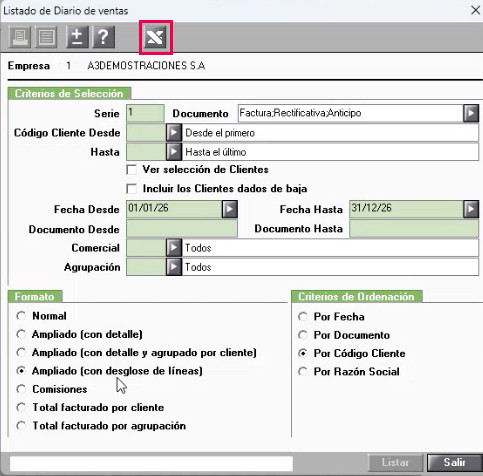Click the Hasta client code field
The image size is (483, 476).
tap(146, 152)
